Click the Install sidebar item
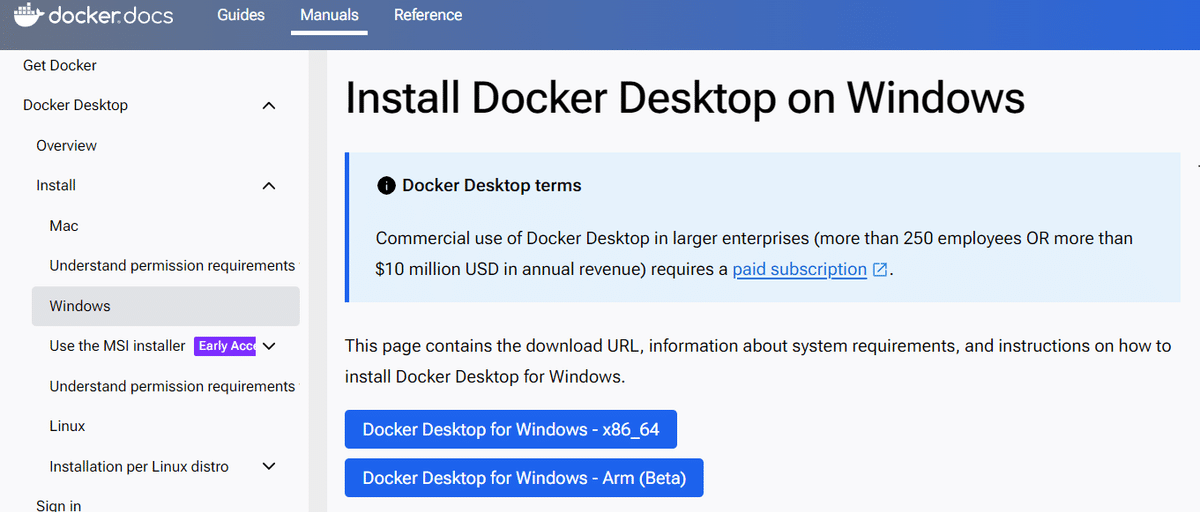This screenshot has width=1200, height=512. click(56, 185)
